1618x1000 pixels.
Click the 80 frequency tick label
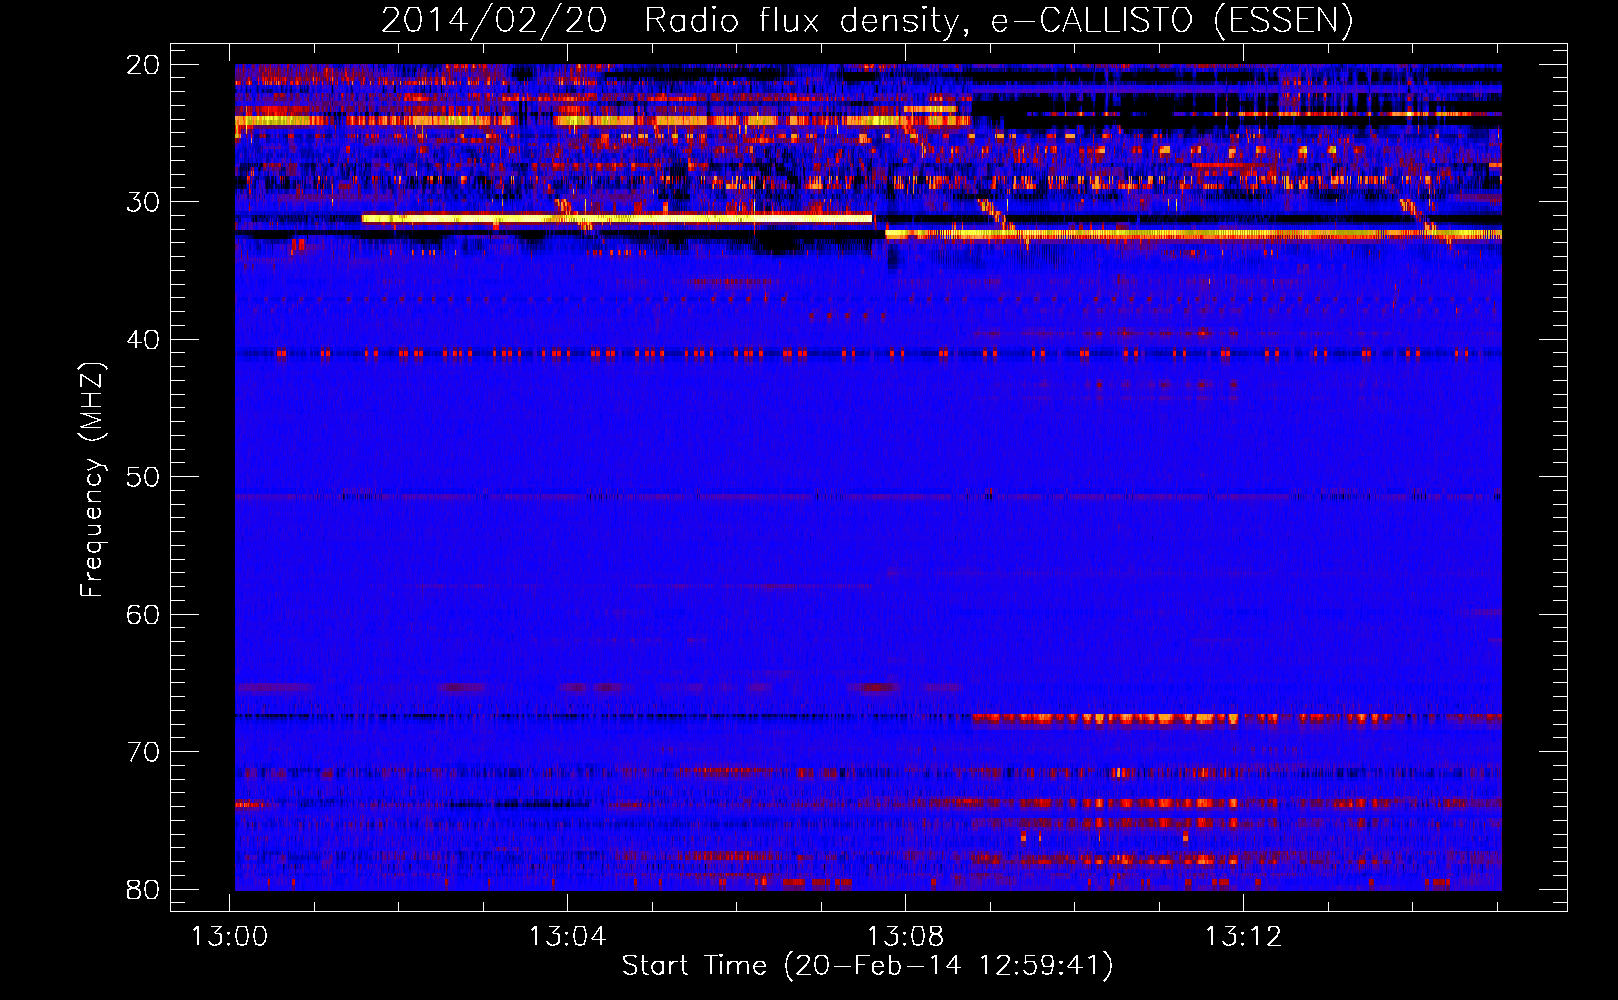(x=143, y=889)
